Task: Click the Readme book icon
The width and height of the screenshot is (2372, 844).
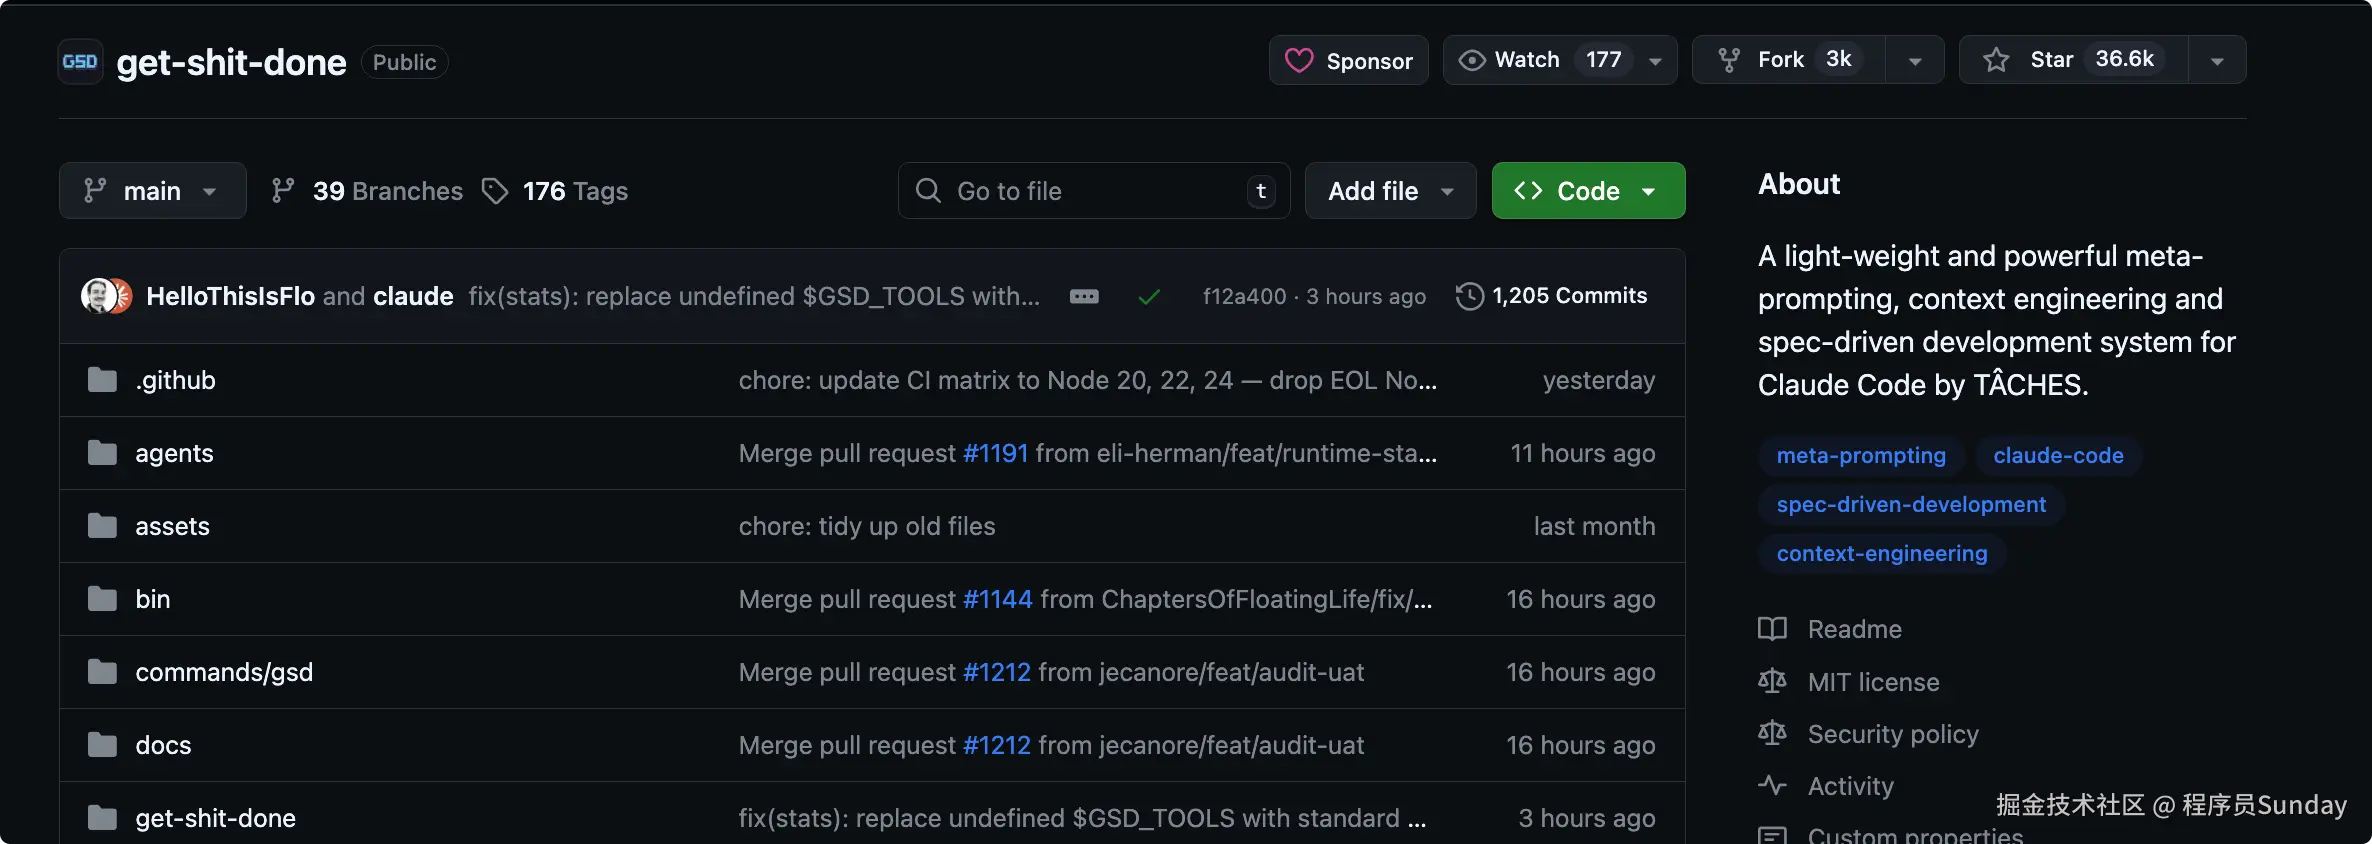Action: (x=1772, y=629)
